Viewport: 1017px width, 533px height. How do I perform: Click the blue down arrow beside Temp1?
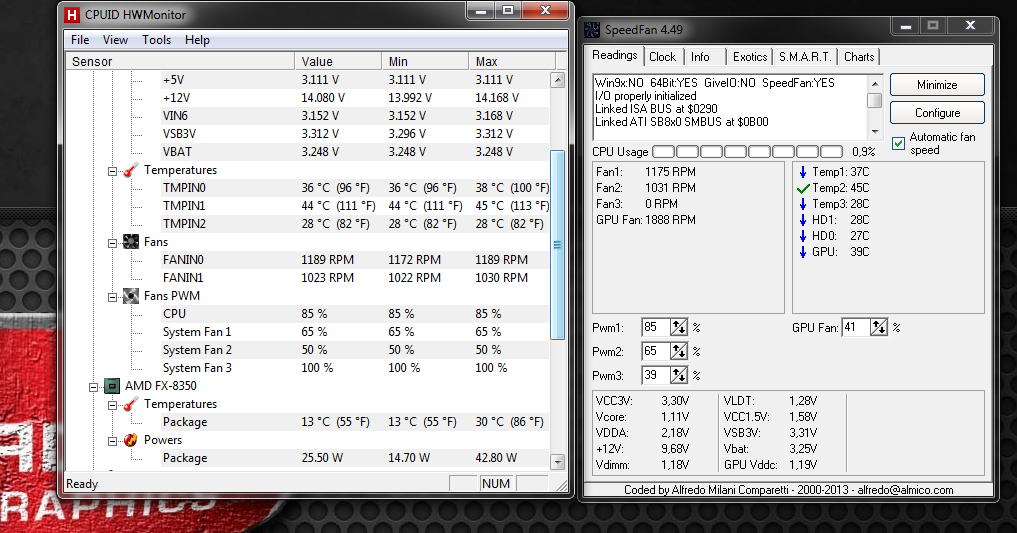click(803, 172)
